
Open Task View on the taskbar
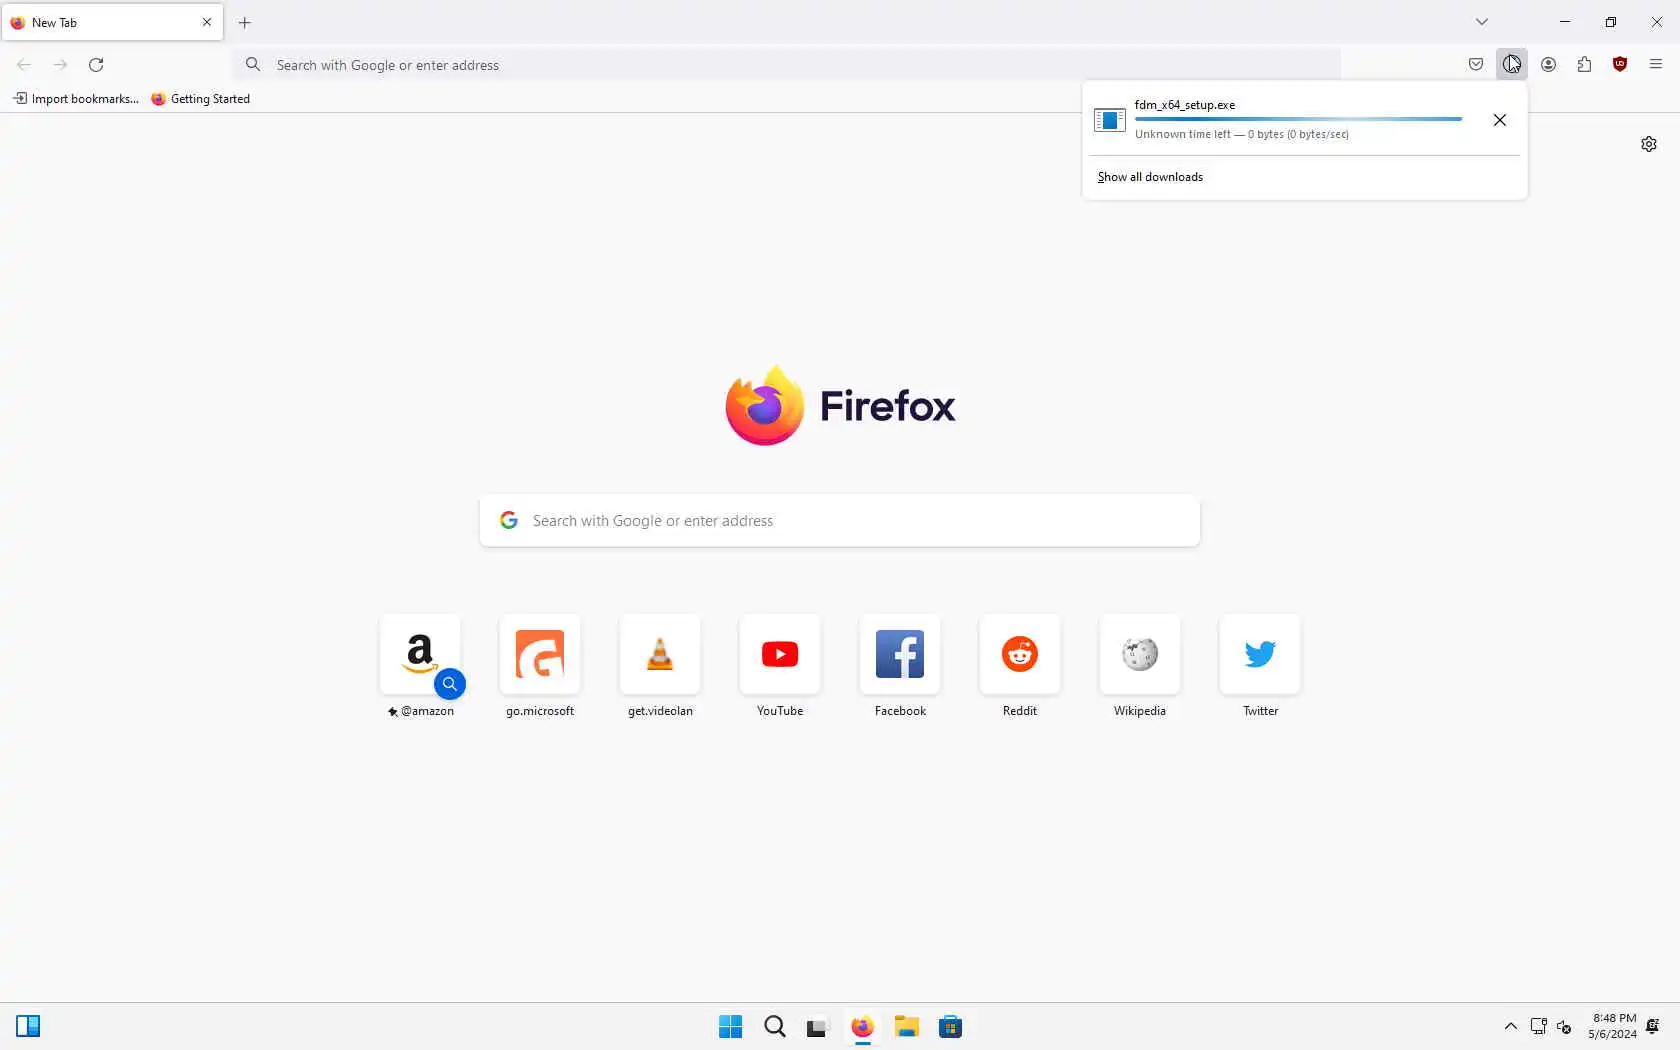click(818, 1027)
